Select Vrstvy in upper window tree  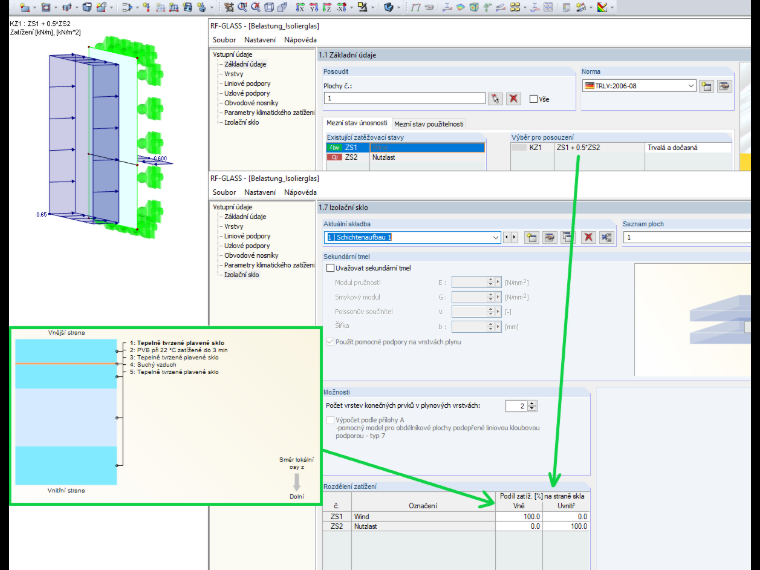(x=234, y=74)
